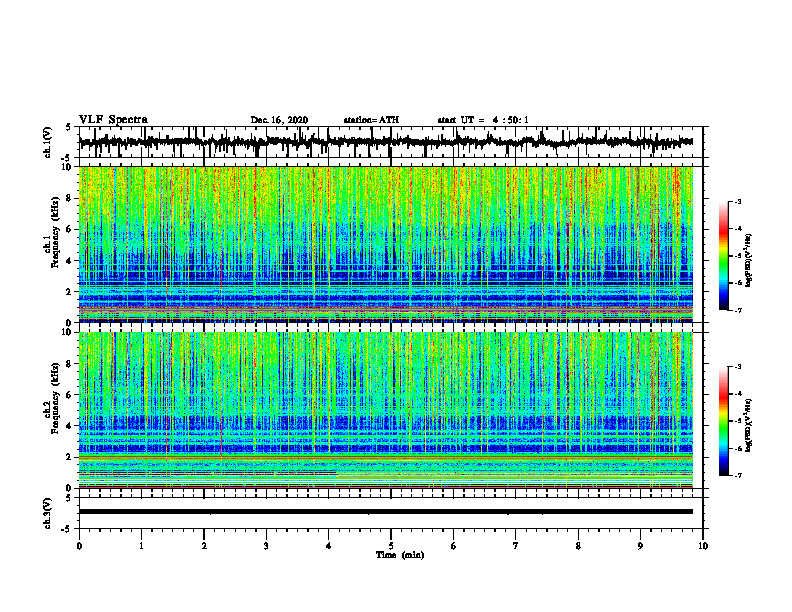Click the '-3' label on ch.1 color scale

(737, 201)
